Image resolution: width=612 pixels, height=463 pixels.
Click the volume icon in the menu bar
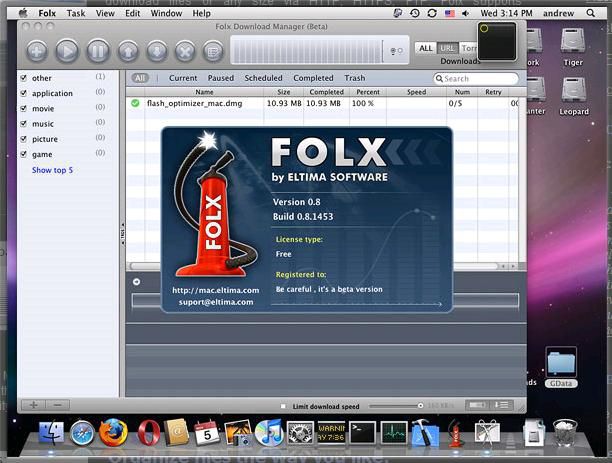click(x=465, y=13)
